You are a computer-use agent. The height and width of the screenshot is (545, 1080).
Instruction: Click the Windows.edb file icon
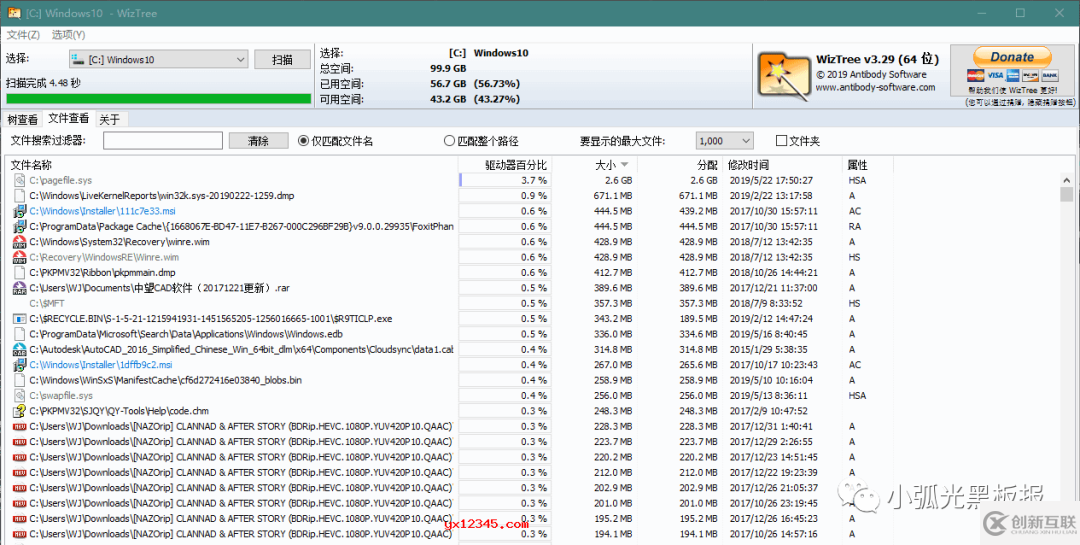point(19,334)
